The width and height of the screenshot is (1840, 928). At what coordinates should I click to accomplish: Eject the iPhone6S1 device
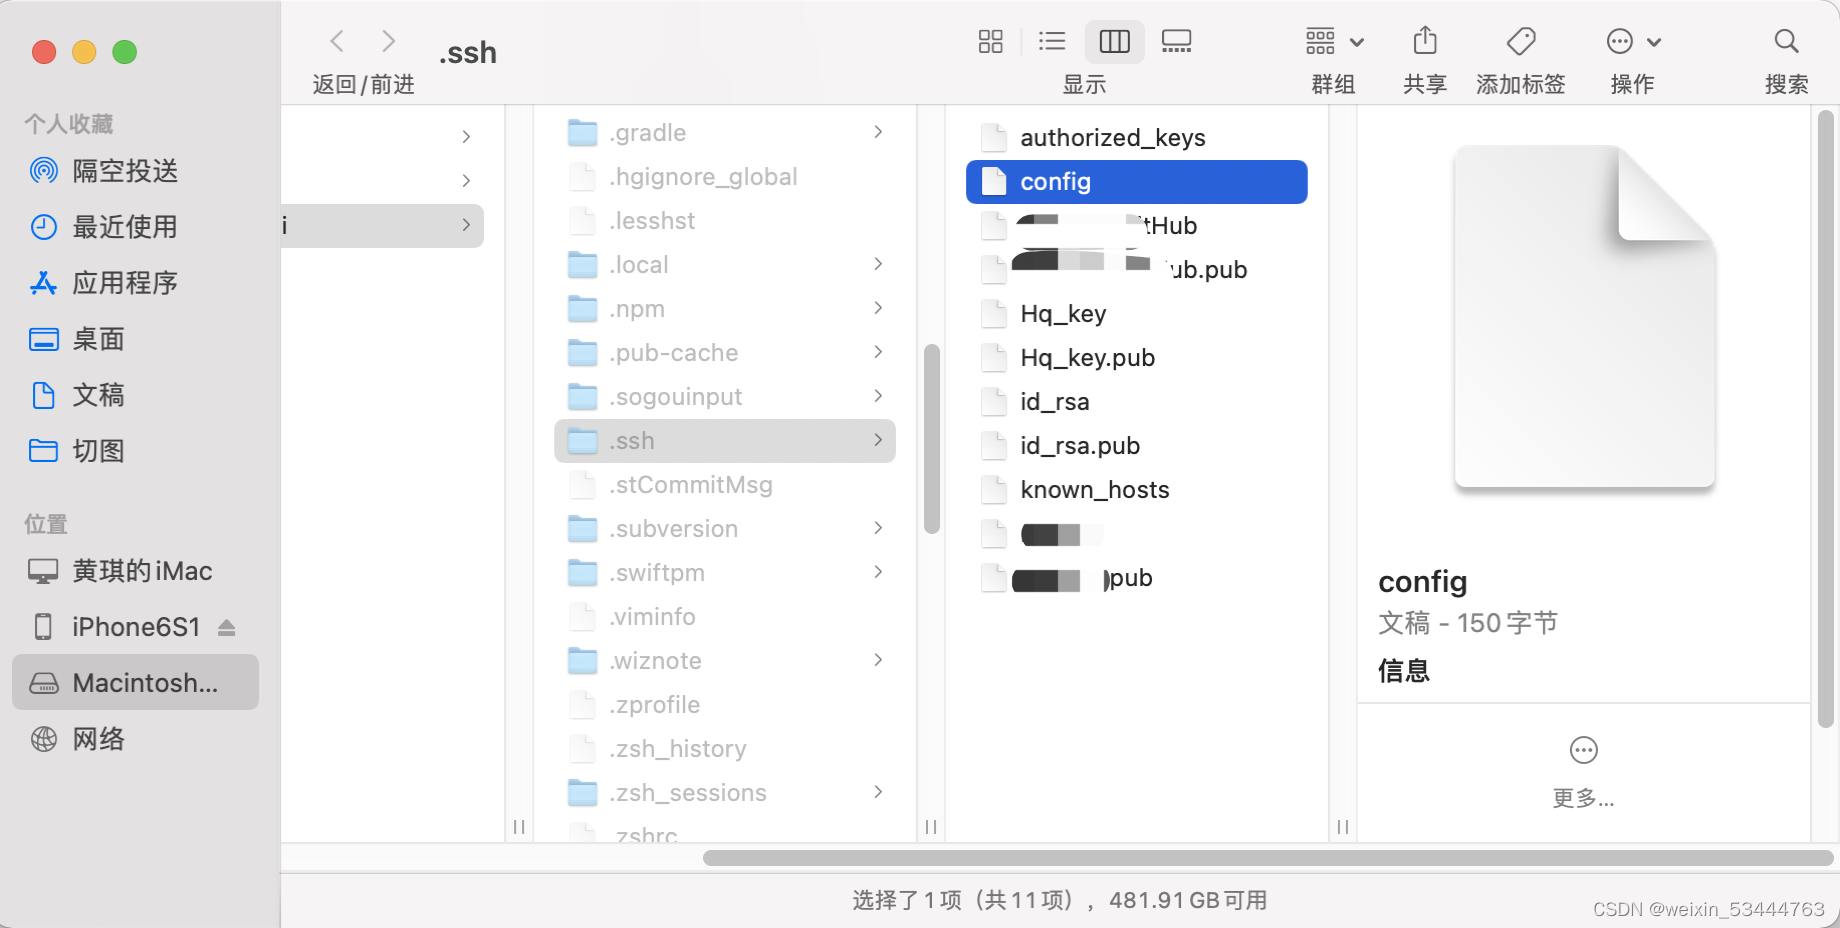[228, 627]
